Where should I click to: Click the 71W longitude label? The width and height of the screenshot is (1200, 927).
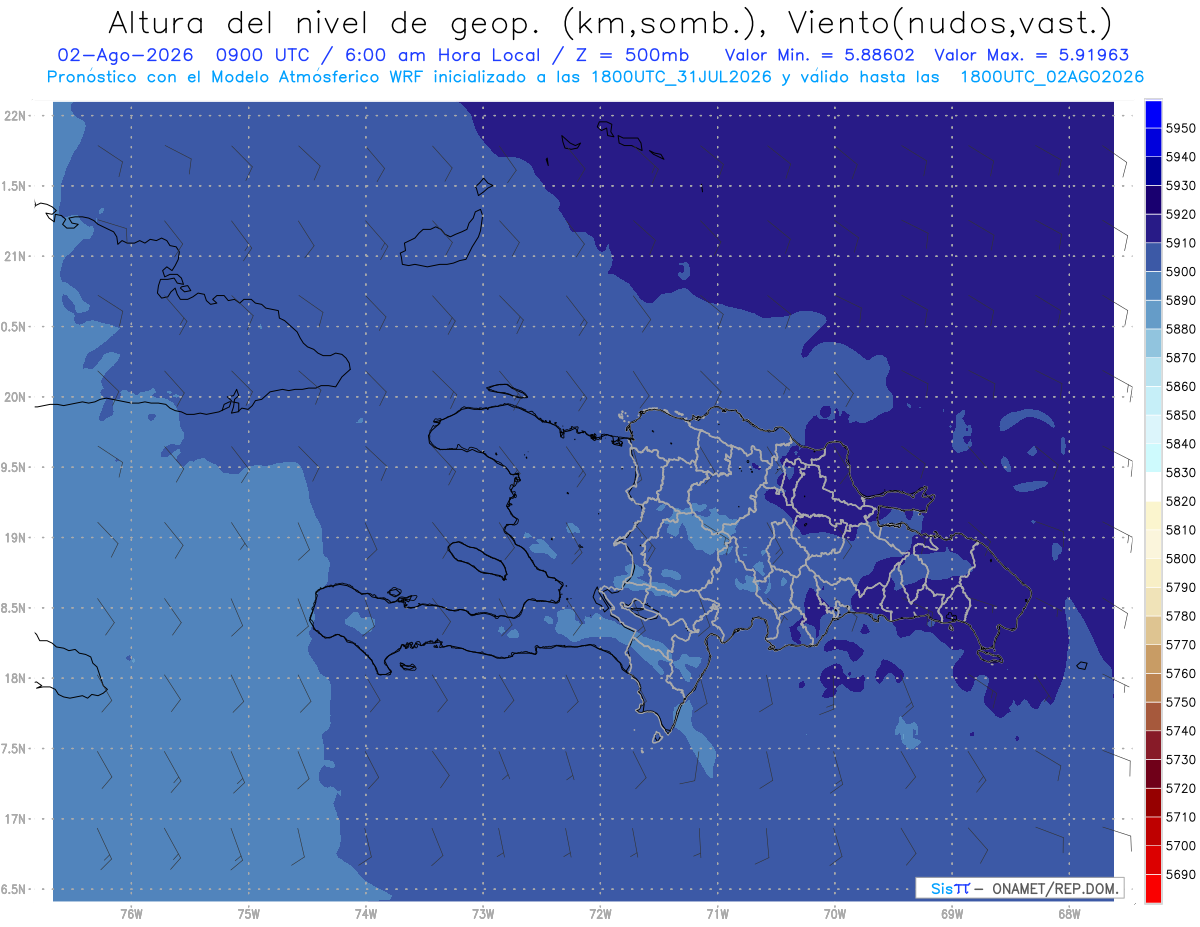tap(717, 913)
